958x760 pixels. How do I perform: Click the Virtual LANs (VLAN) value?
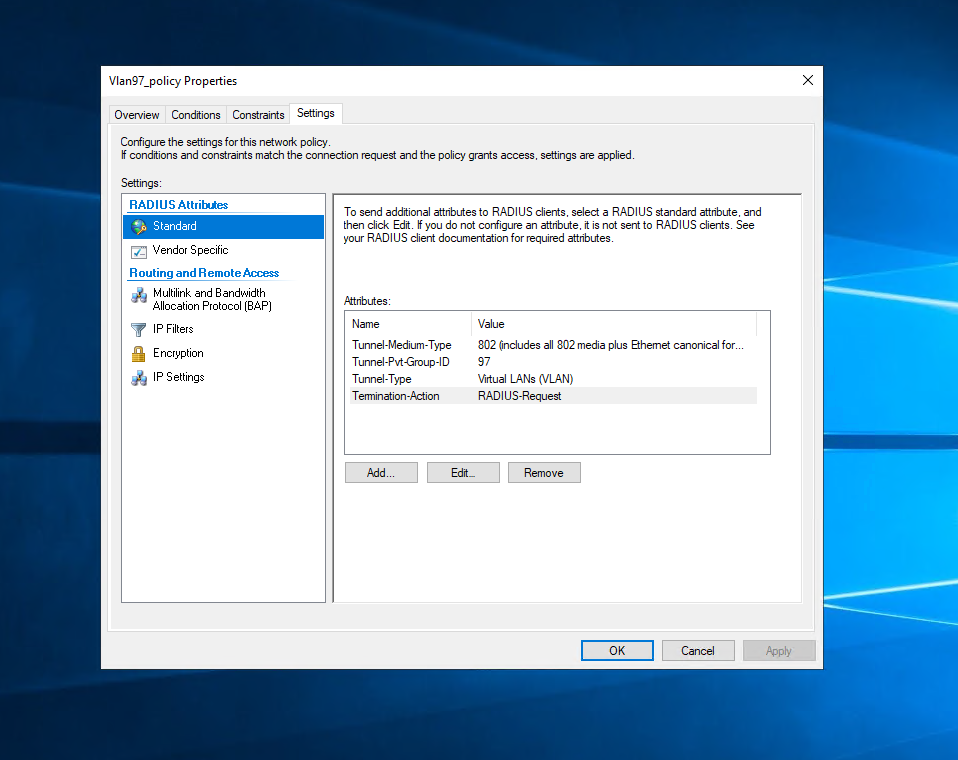[525, 379]
